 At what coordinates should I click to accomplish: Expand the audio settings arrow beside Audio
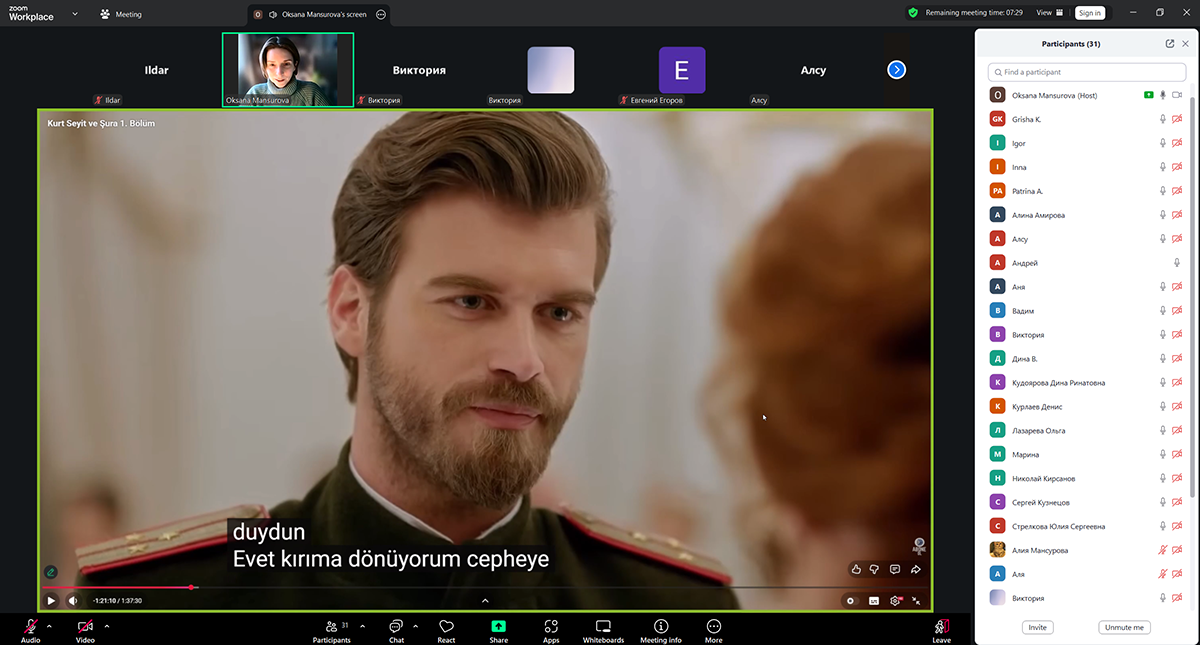[x=52, y=626]
